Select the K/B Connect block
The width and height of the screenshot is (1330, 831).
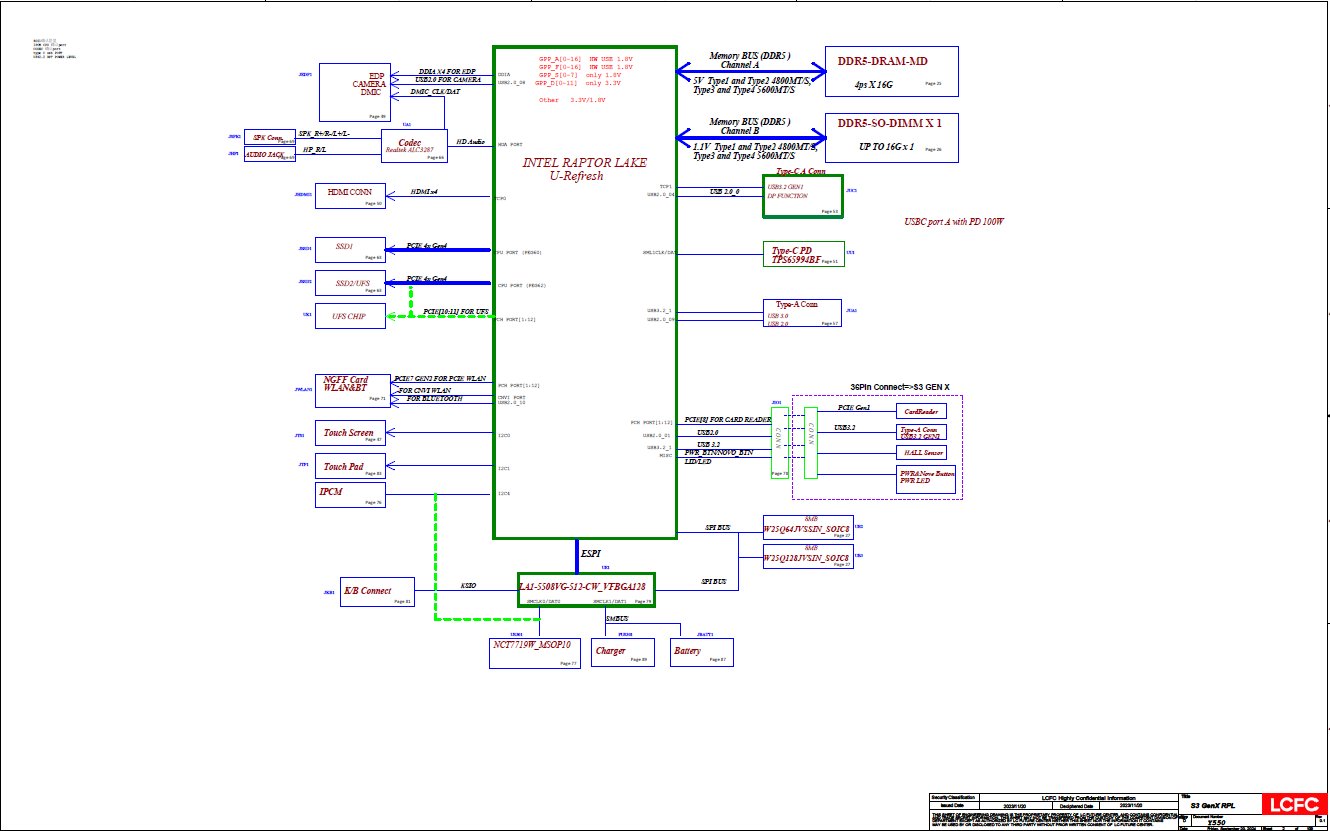pos(377,591)
